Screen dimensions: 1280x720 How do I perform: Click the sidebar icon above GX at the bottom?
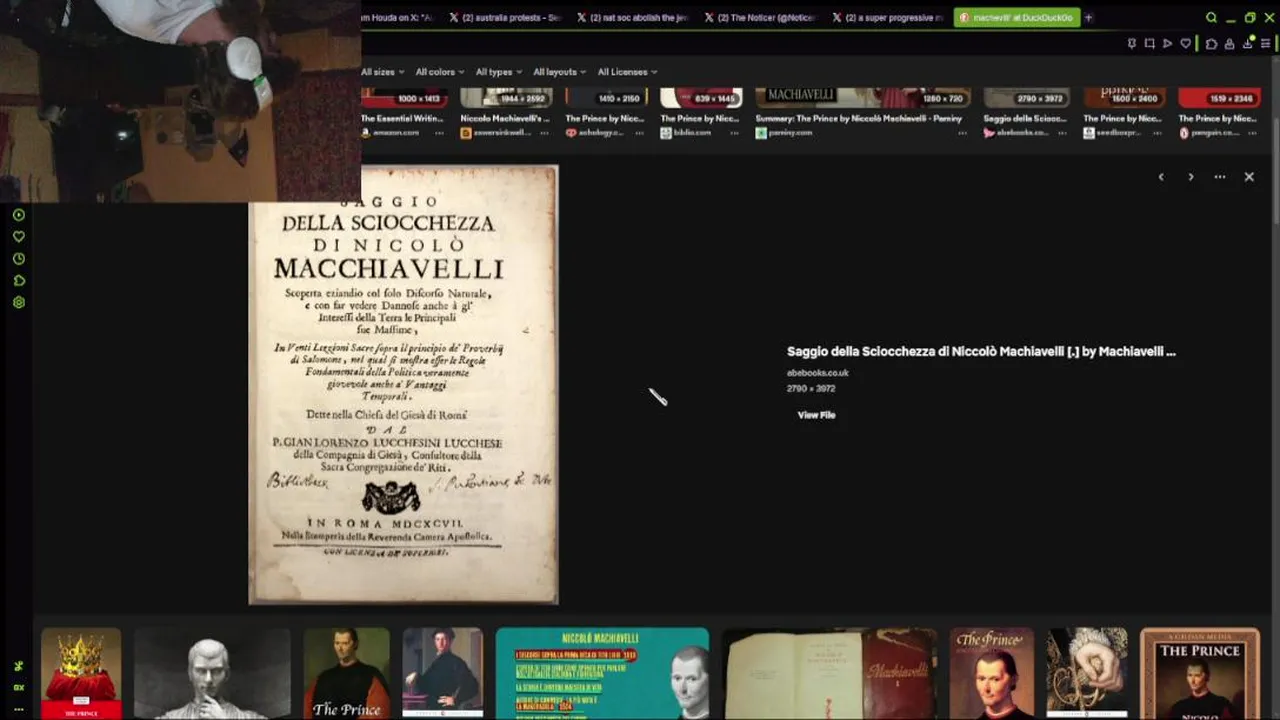(18, 666)
